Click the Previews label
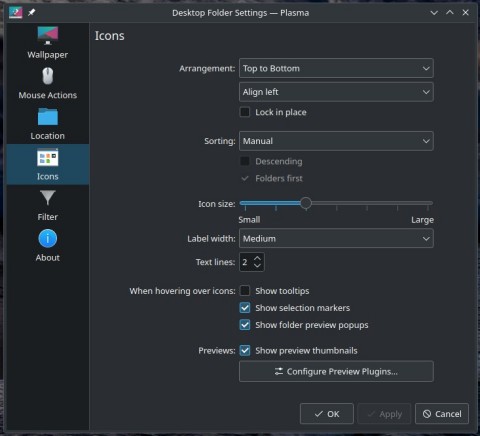 tap(217, 350)
